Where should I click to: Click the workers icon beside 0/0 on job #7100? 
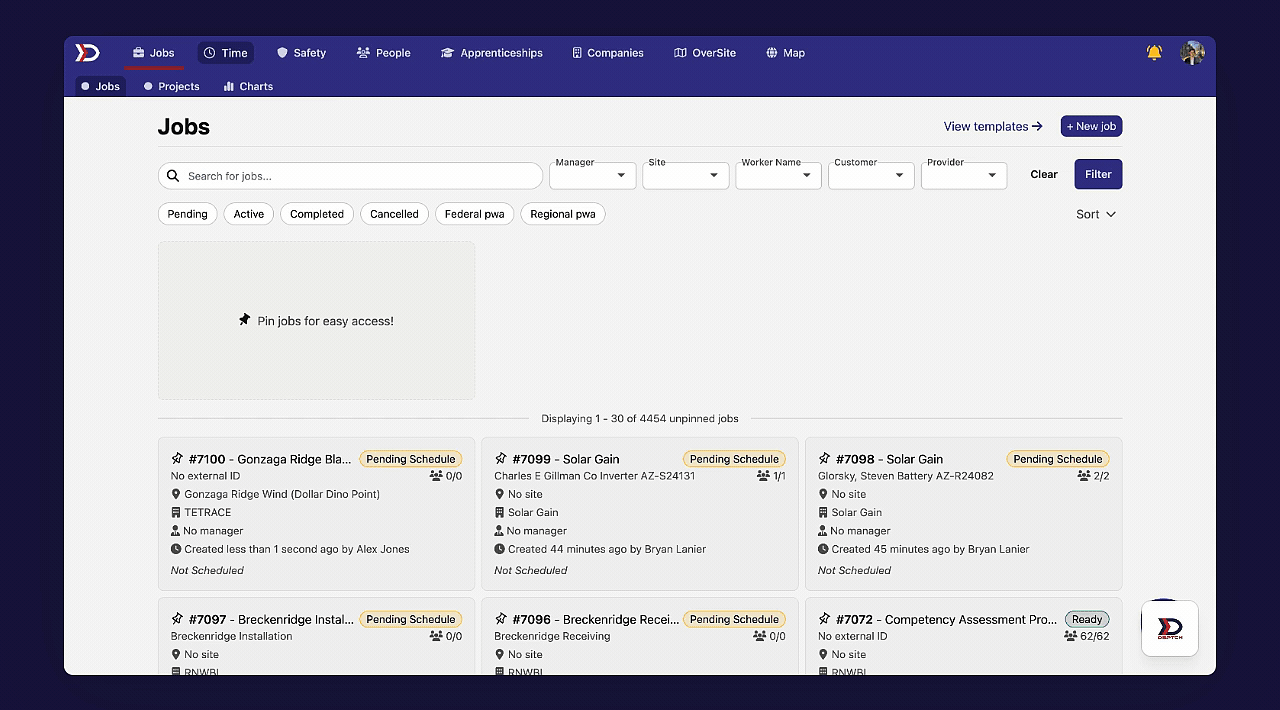coord(436,476)
